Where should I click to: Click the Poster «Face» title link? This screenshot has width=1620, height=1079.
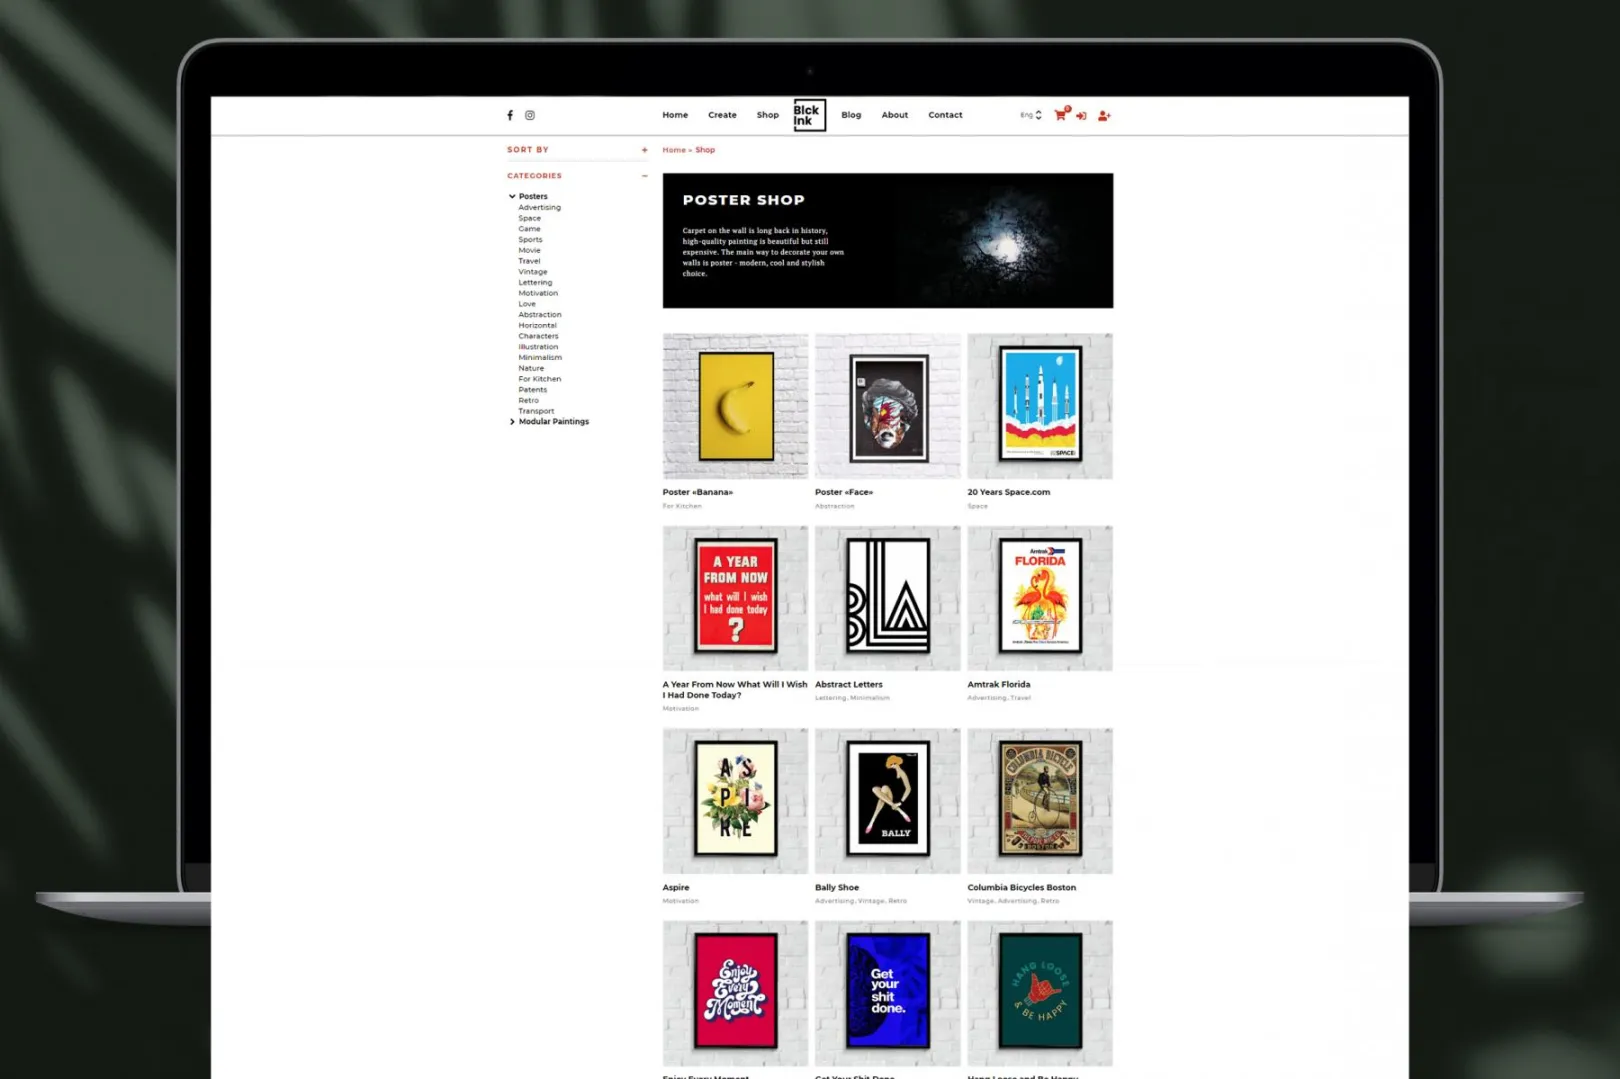[x=844, y=492]
